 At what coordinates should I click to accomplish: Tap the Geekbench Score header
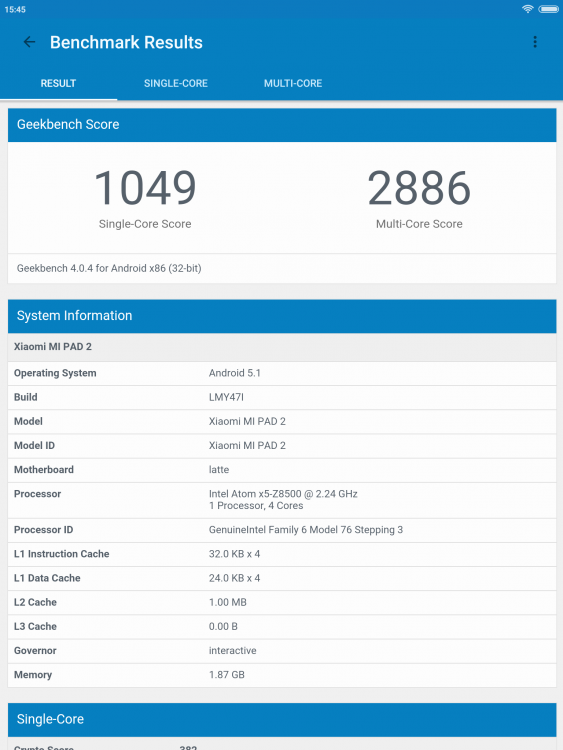(282, 125)
